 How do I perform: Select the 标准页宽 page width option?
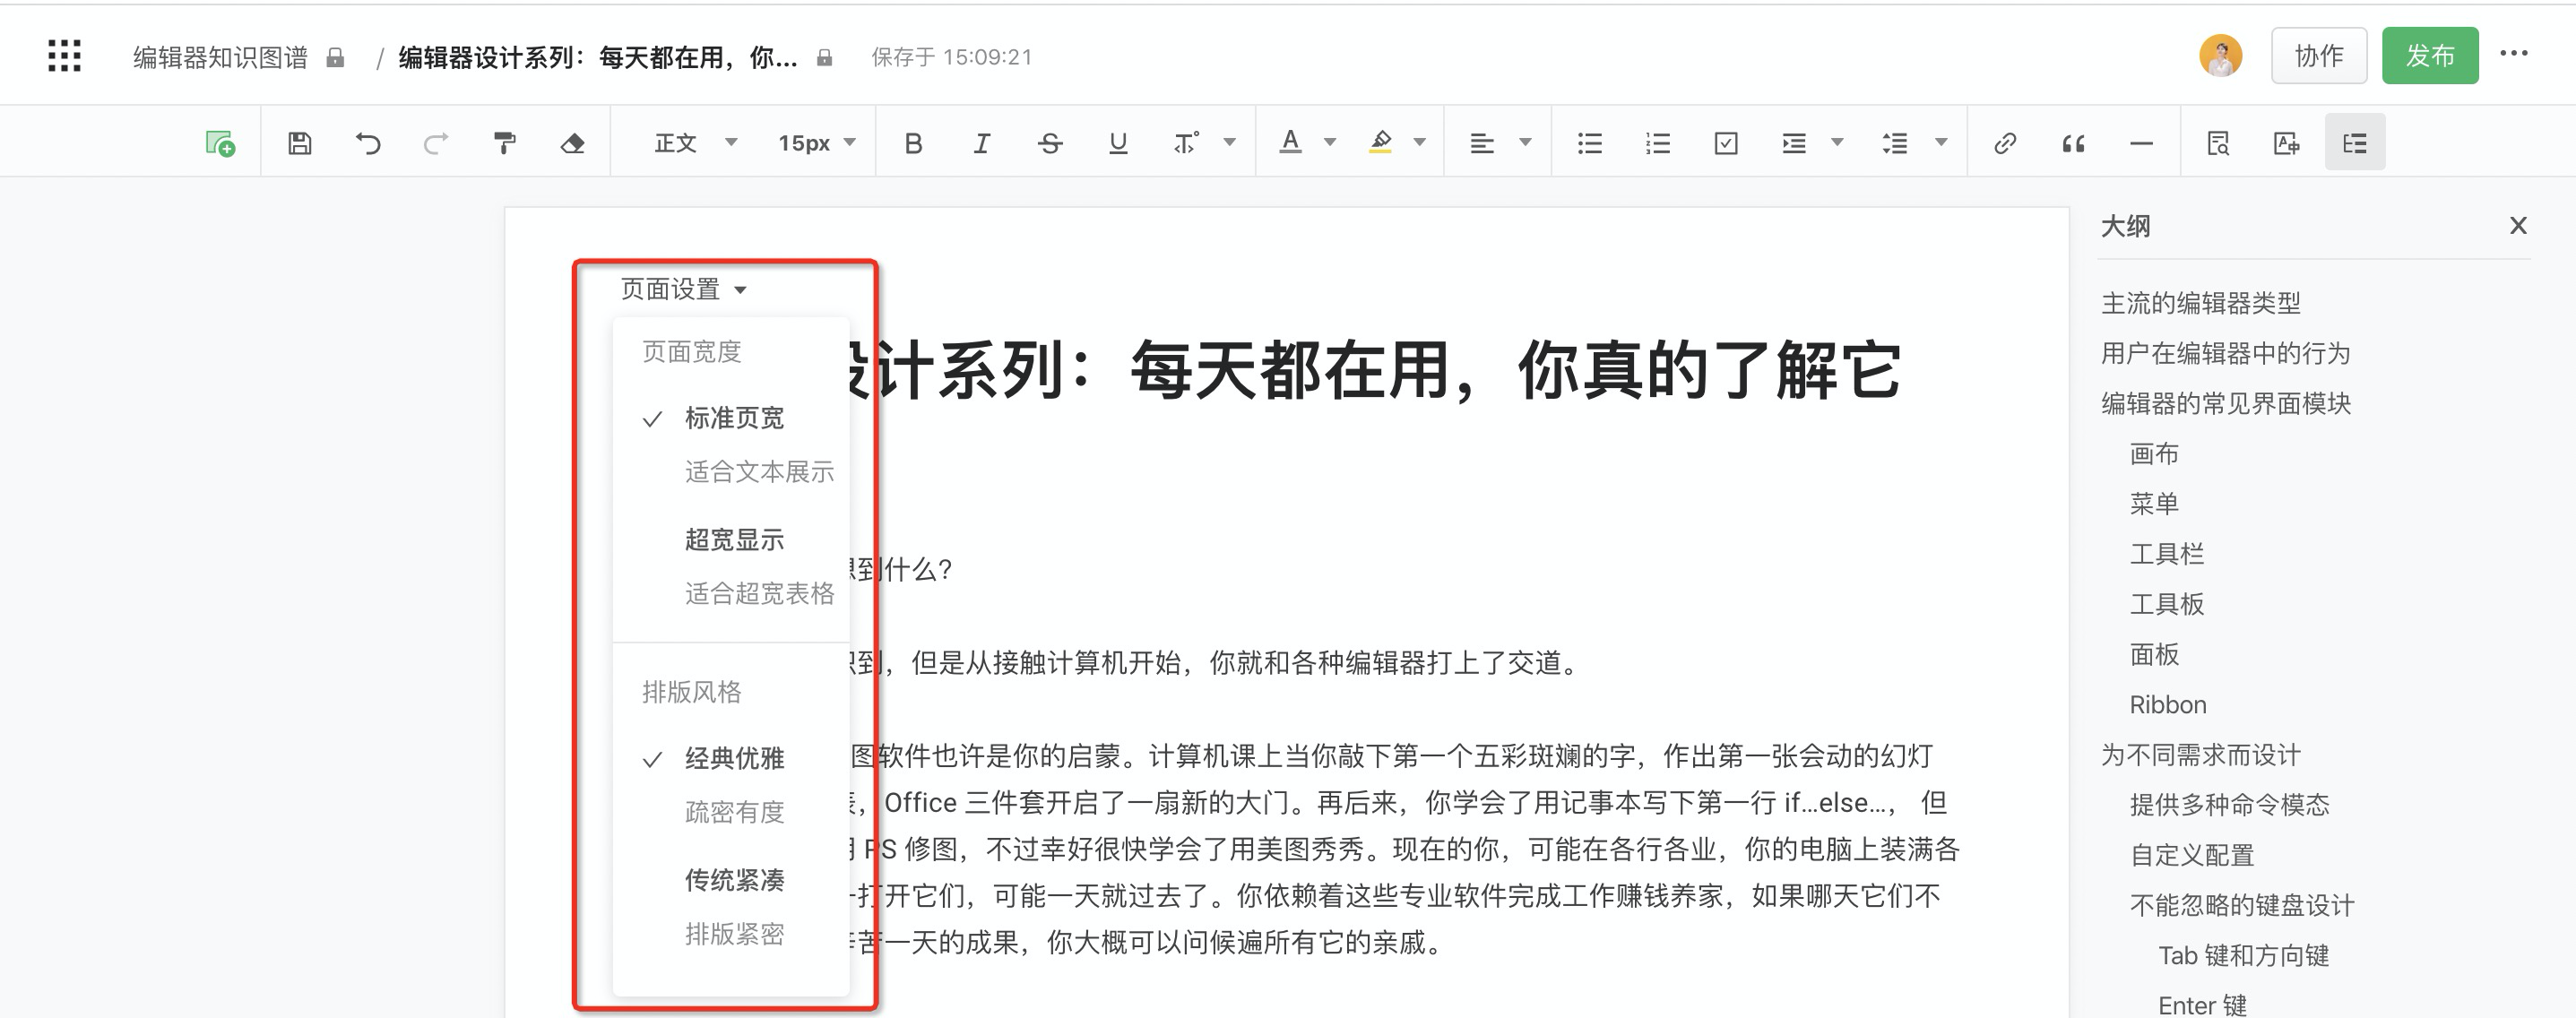[x=734, y=418]
